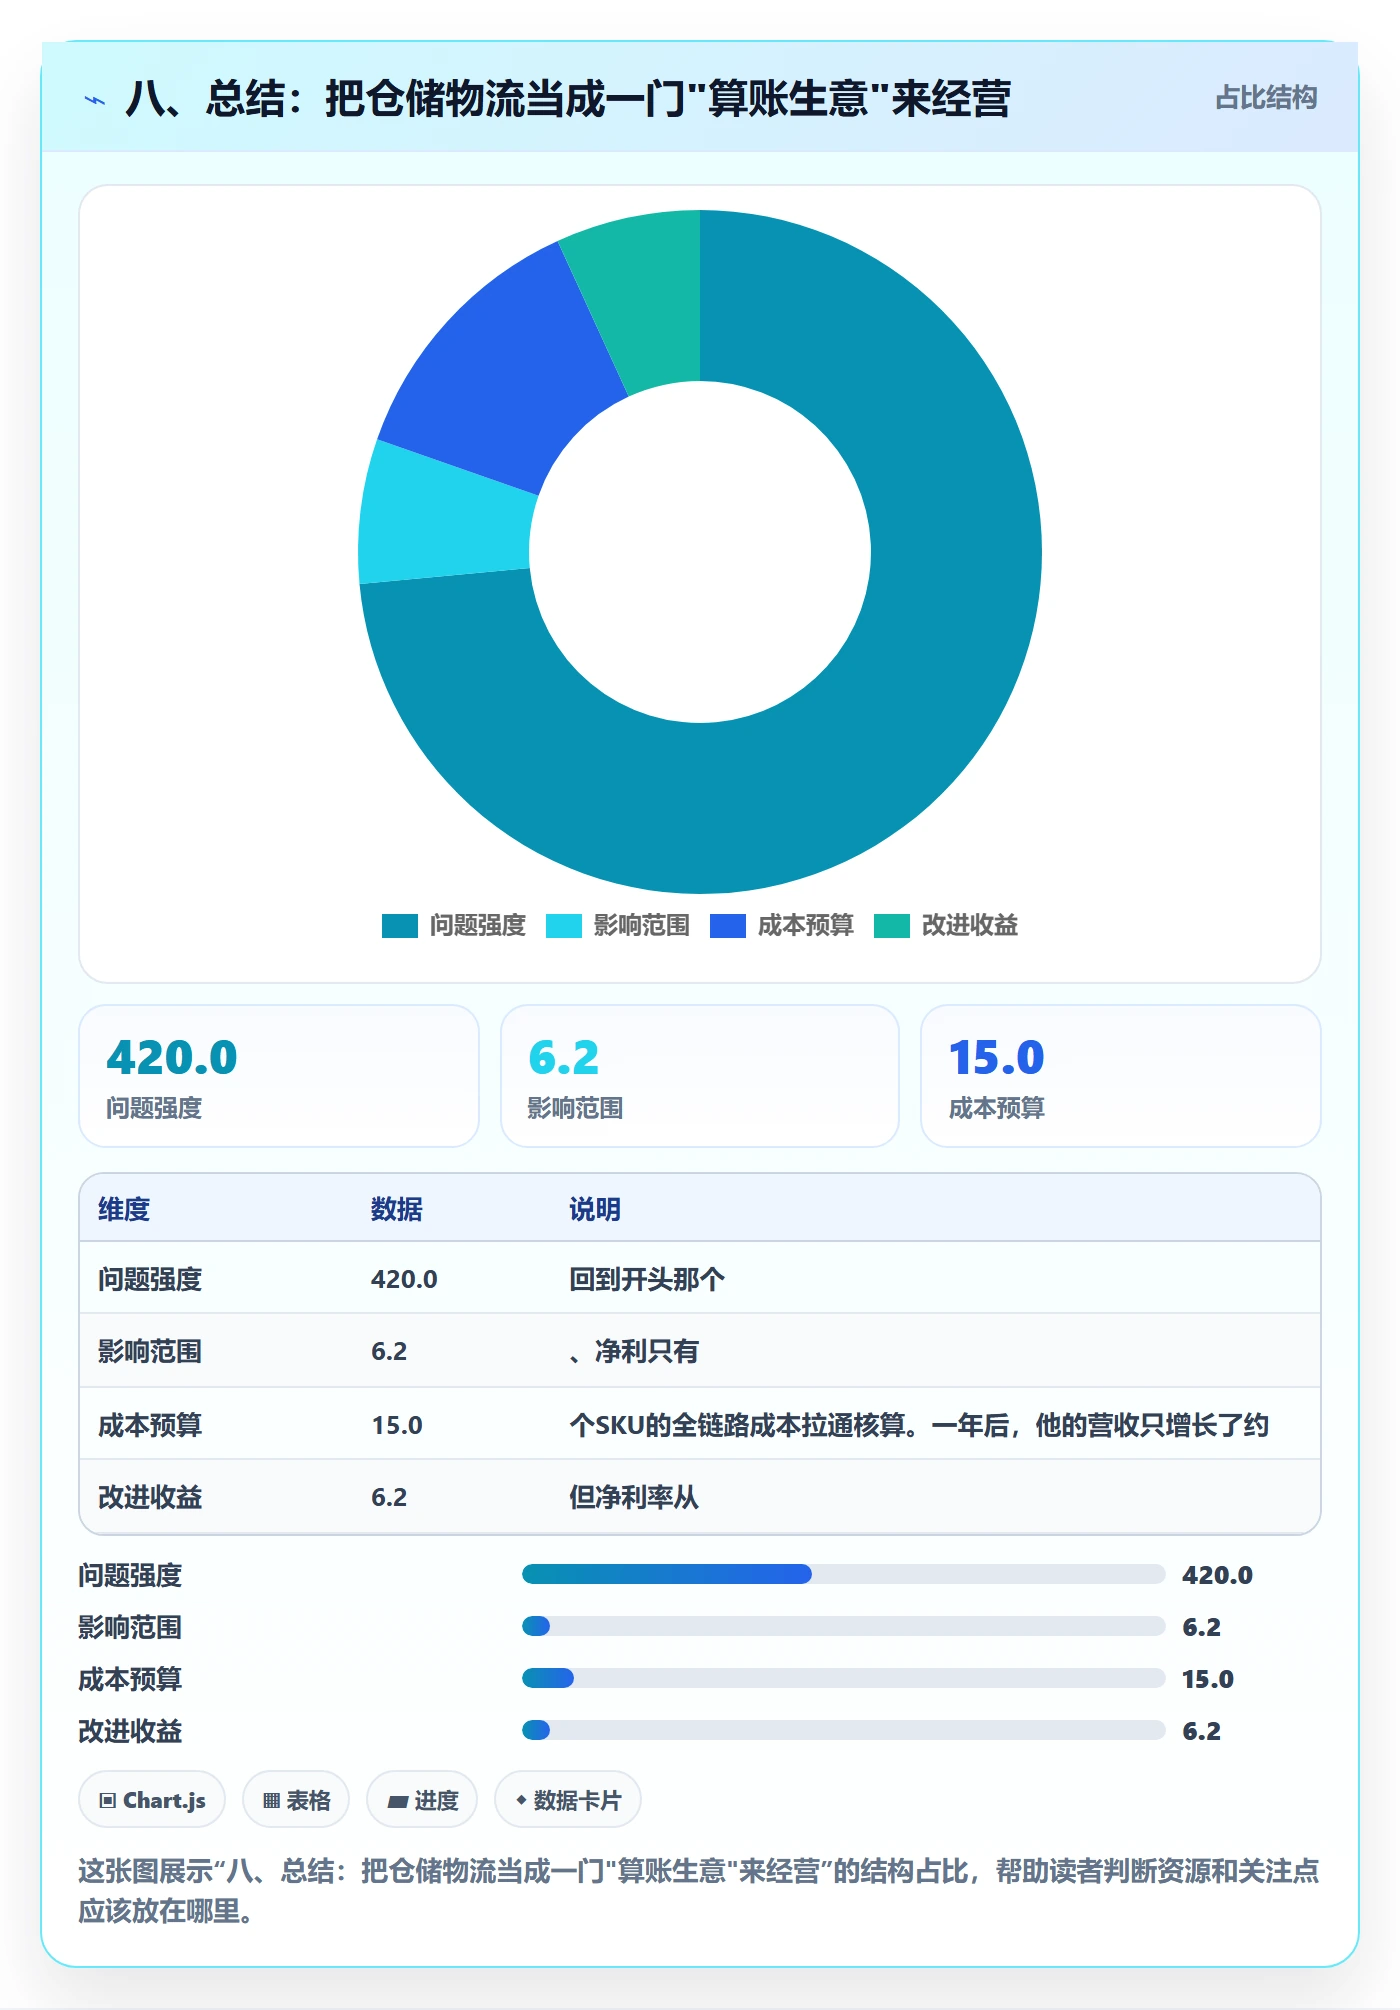Click the 成本预算 table row label
This screenshot has height=2010, width=1400.
coord(150,1425)
